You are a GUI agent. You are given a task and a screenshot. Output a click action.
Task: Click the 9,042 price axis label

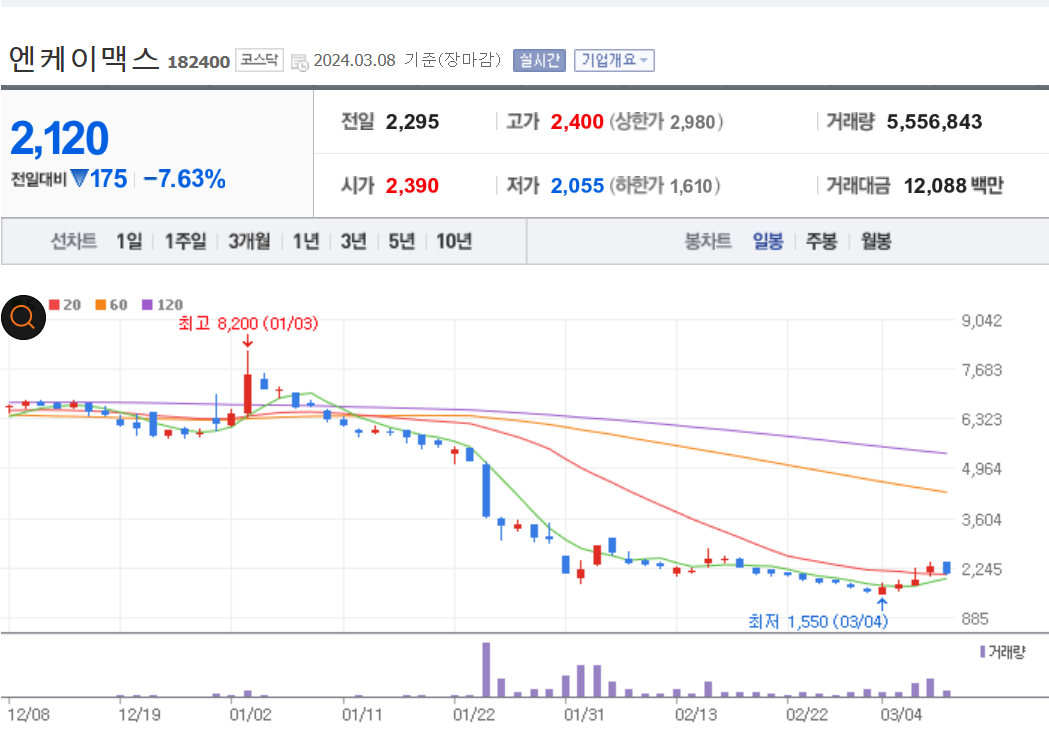pyautogui.click(x=981, y=320)
